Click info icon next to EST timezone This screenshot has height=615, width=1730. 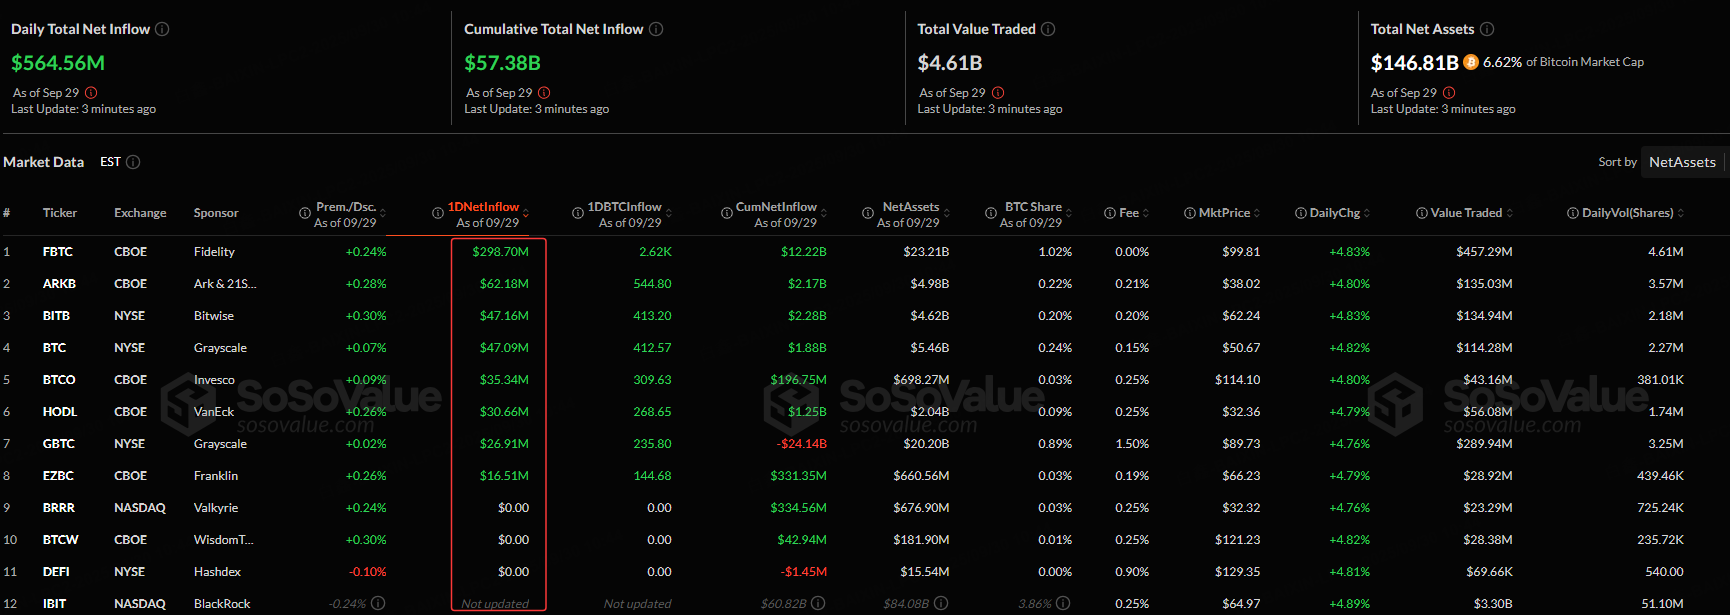click(133, 162)
